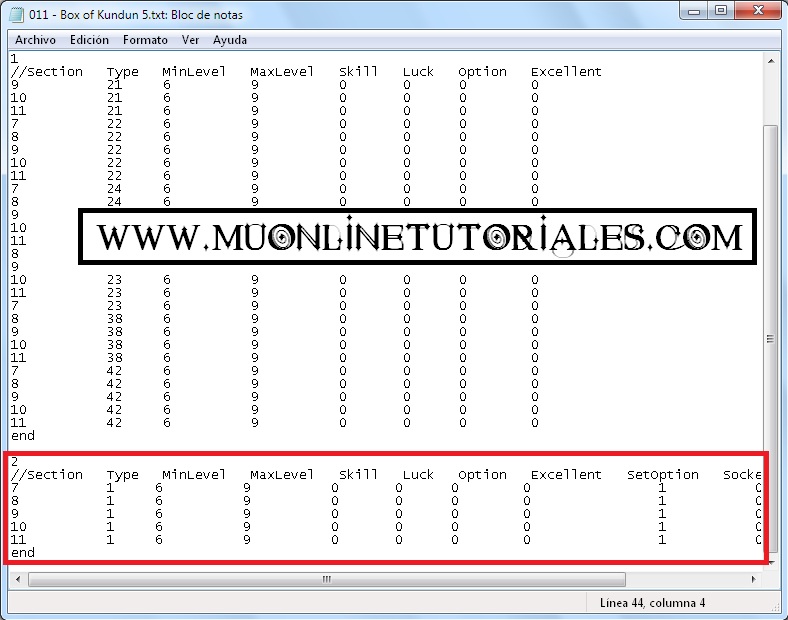Click the vertical scrollbar up arrow

coord(771,61)
